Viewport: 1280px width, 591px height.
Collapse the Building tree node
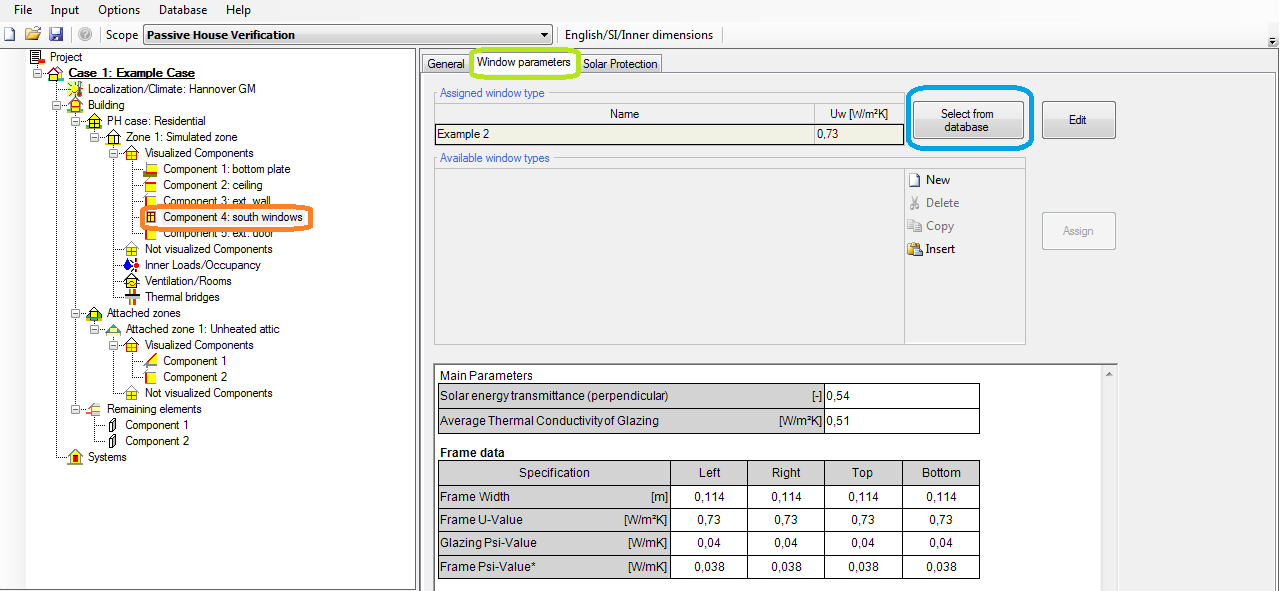tap(56, 105)
